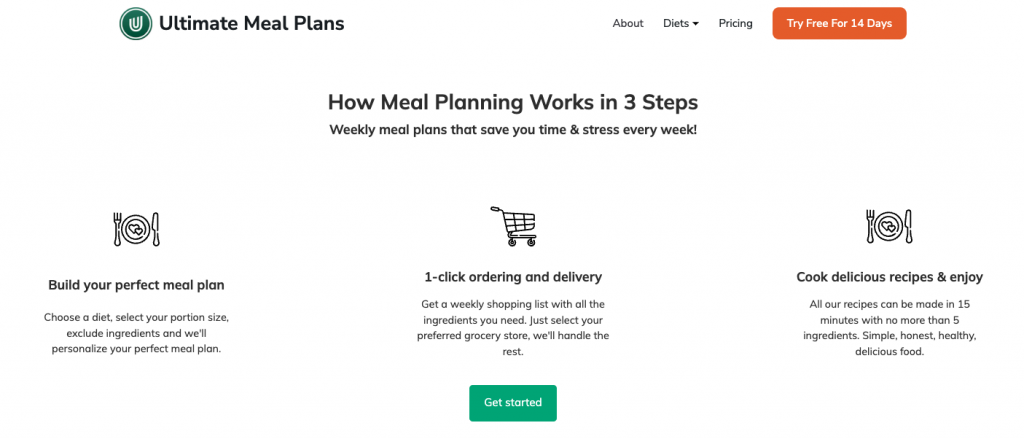The width and height of the screenshot is (1024, 439).
Task: Click the How Meal Planning Works heading
Action: 513,102
